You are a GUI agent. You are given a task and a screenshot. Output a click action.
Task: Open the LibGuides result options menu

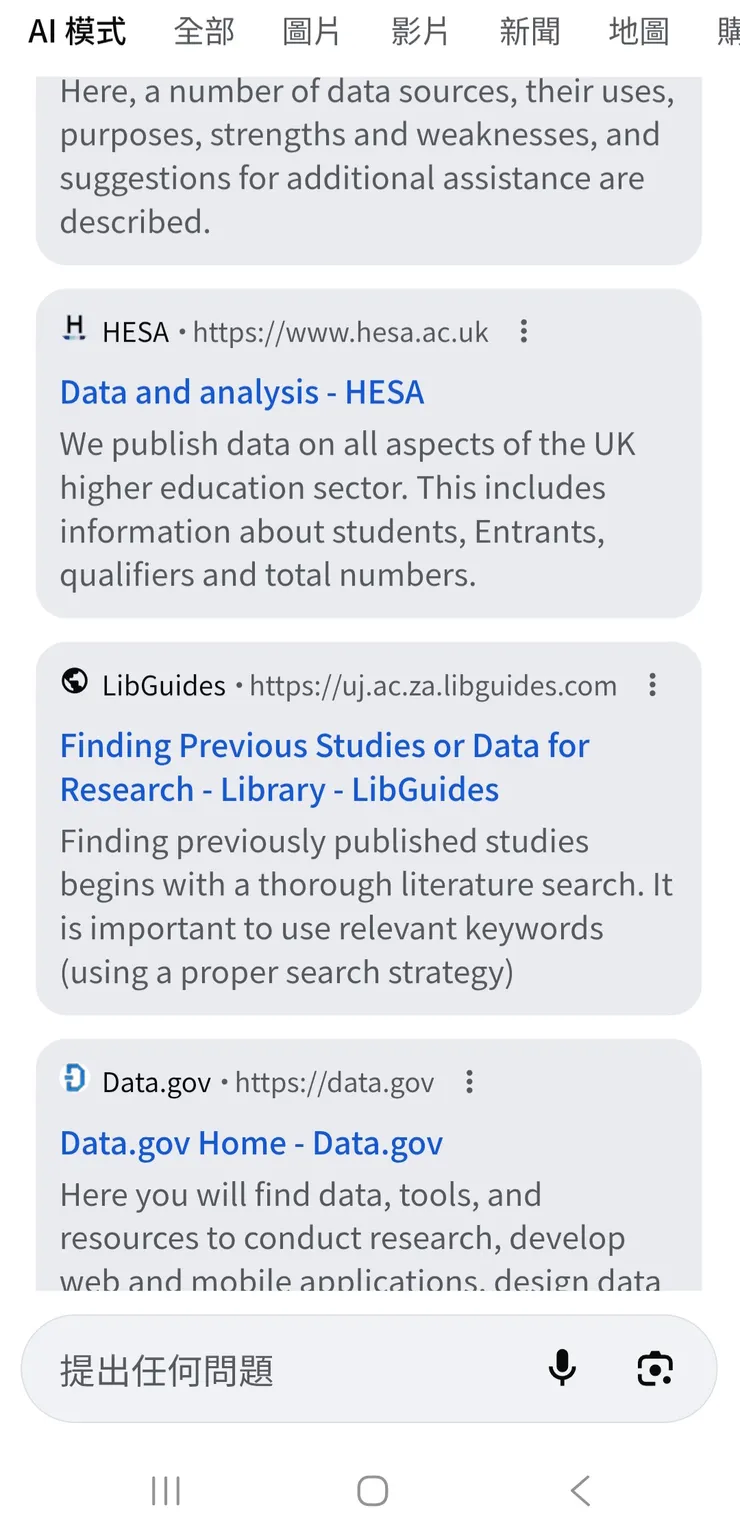click(652, 685)
